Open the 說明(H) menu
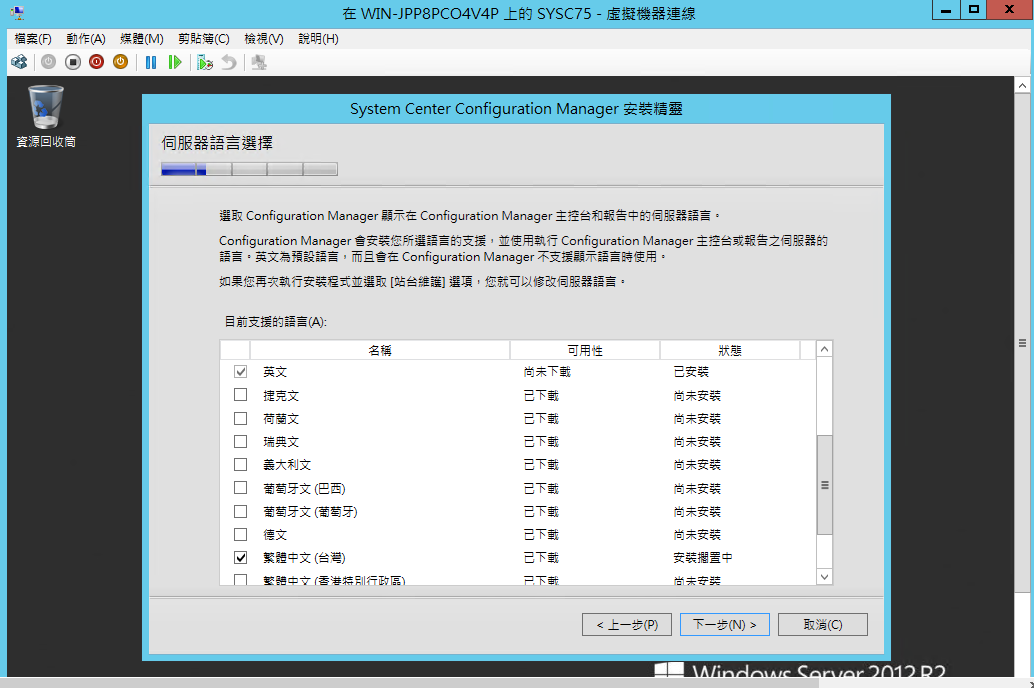 [319, 39]
